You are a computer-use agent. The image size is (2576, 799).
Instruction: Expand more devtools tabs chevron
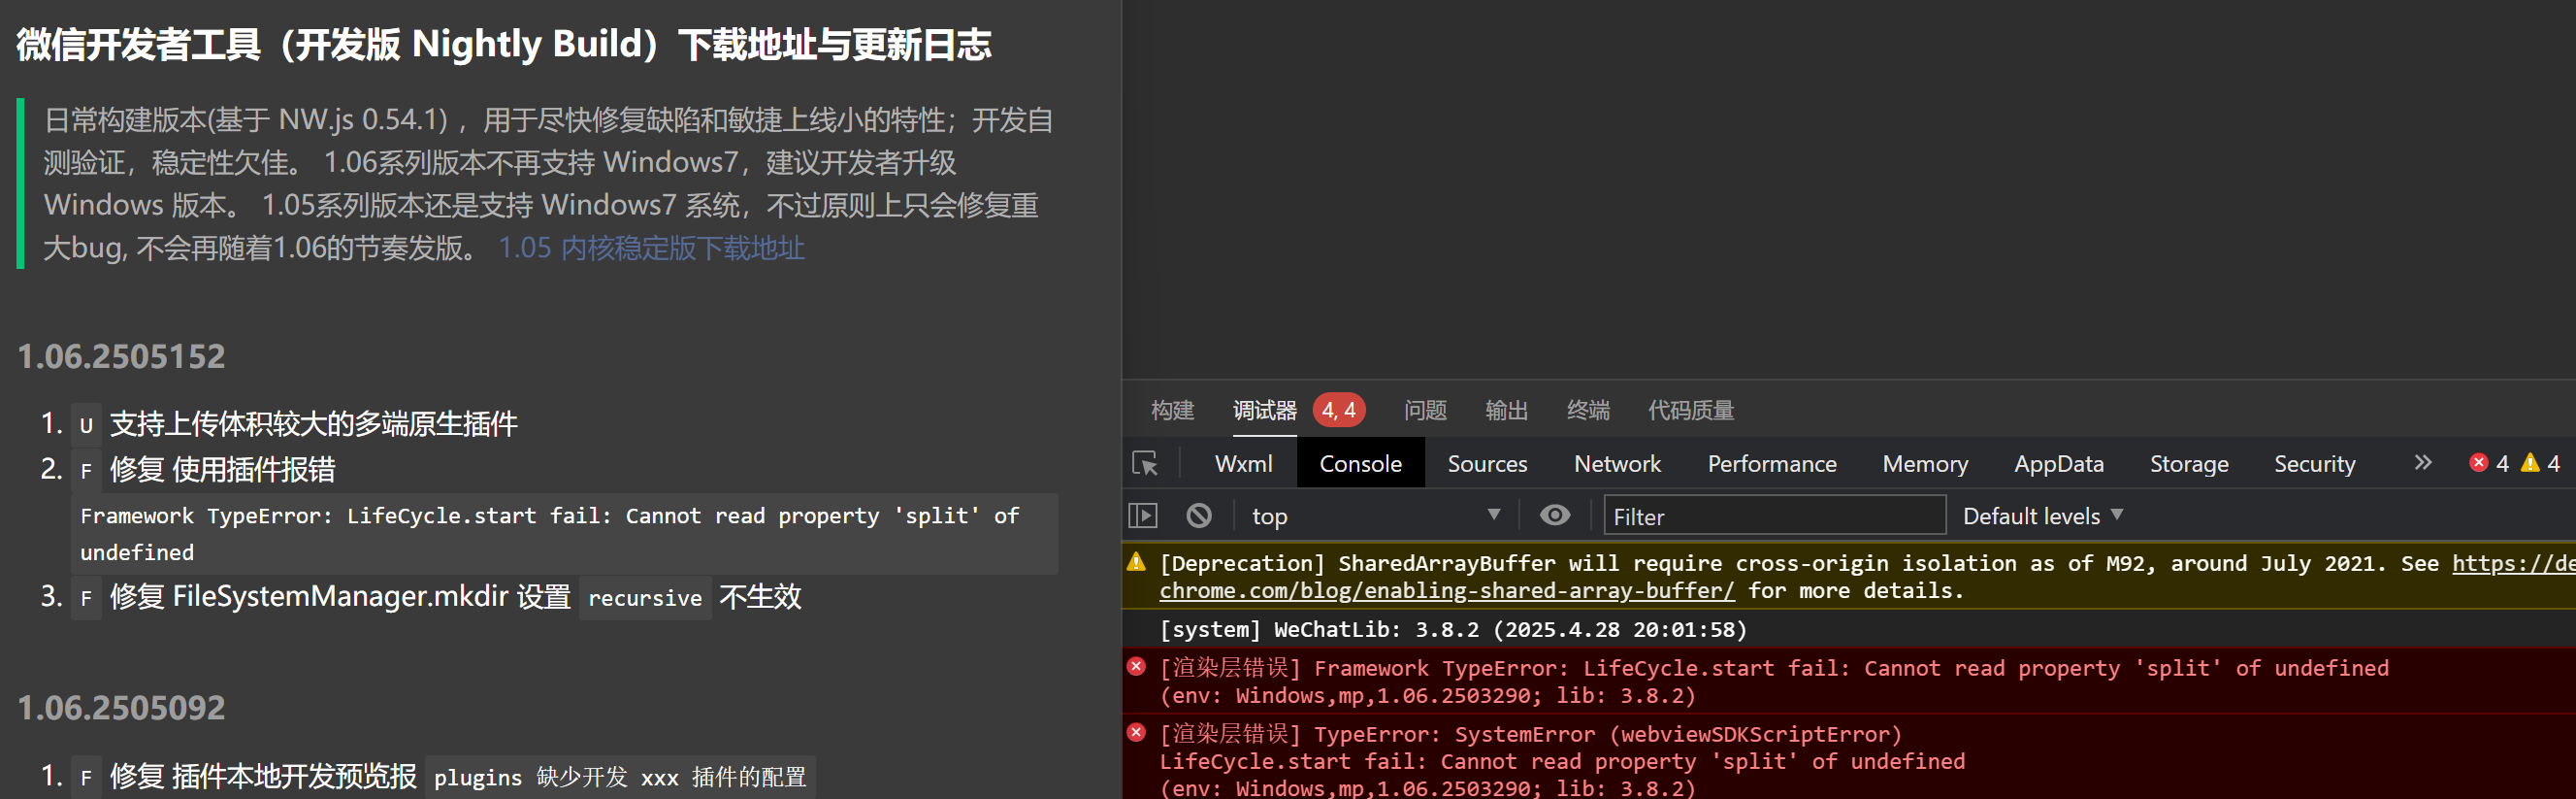coord(2422,463)
